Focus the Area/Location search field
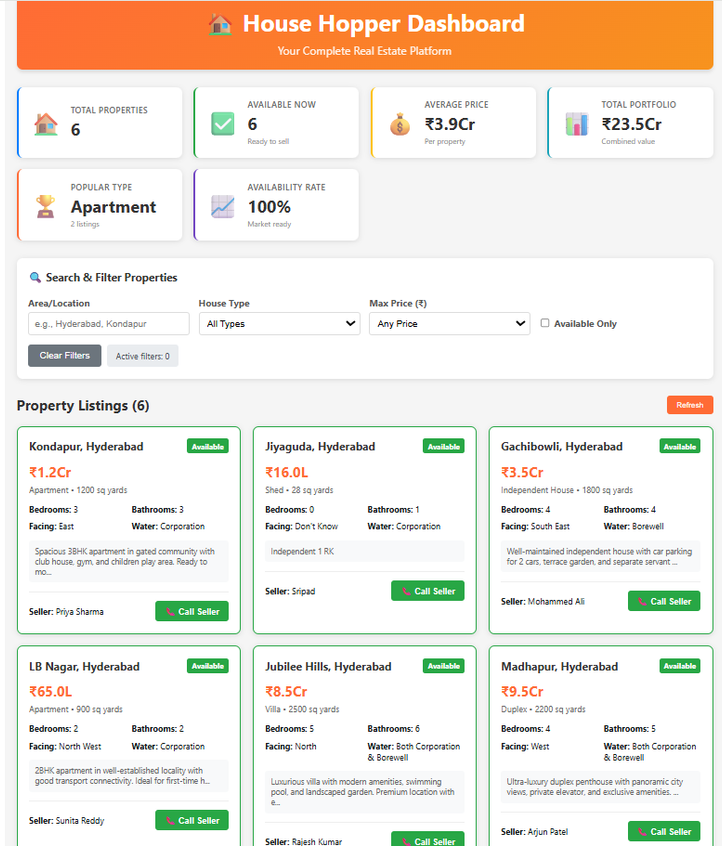Screen dimensions: 722x846 109,324
